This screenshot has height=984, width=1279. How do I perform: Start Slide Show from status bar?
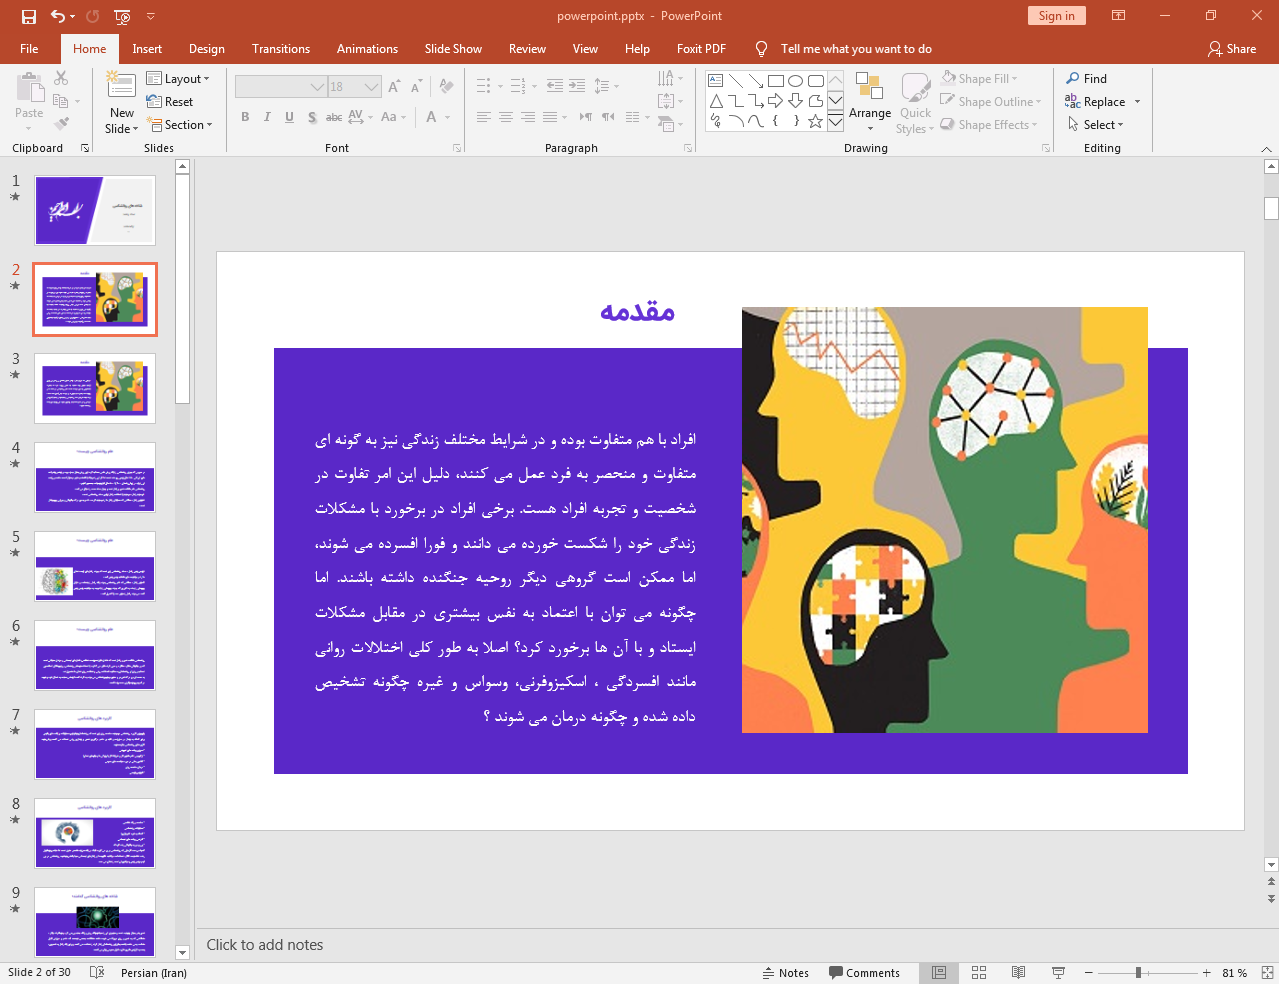1058,972
